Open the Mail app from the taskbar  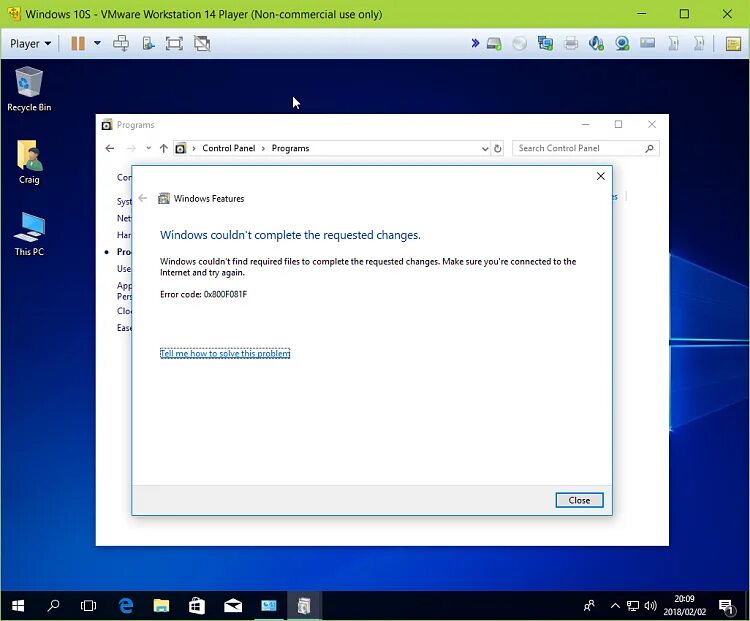pos(232,606)
